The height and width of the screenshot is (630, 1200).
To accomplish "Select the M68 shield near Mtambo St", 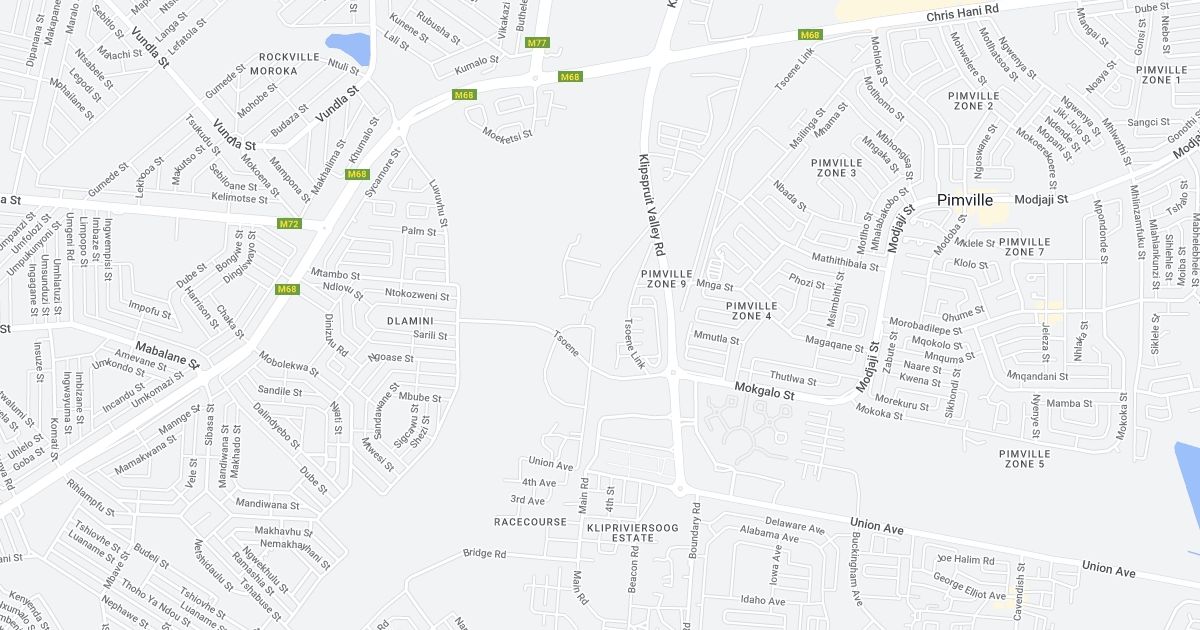I will 288,290.
